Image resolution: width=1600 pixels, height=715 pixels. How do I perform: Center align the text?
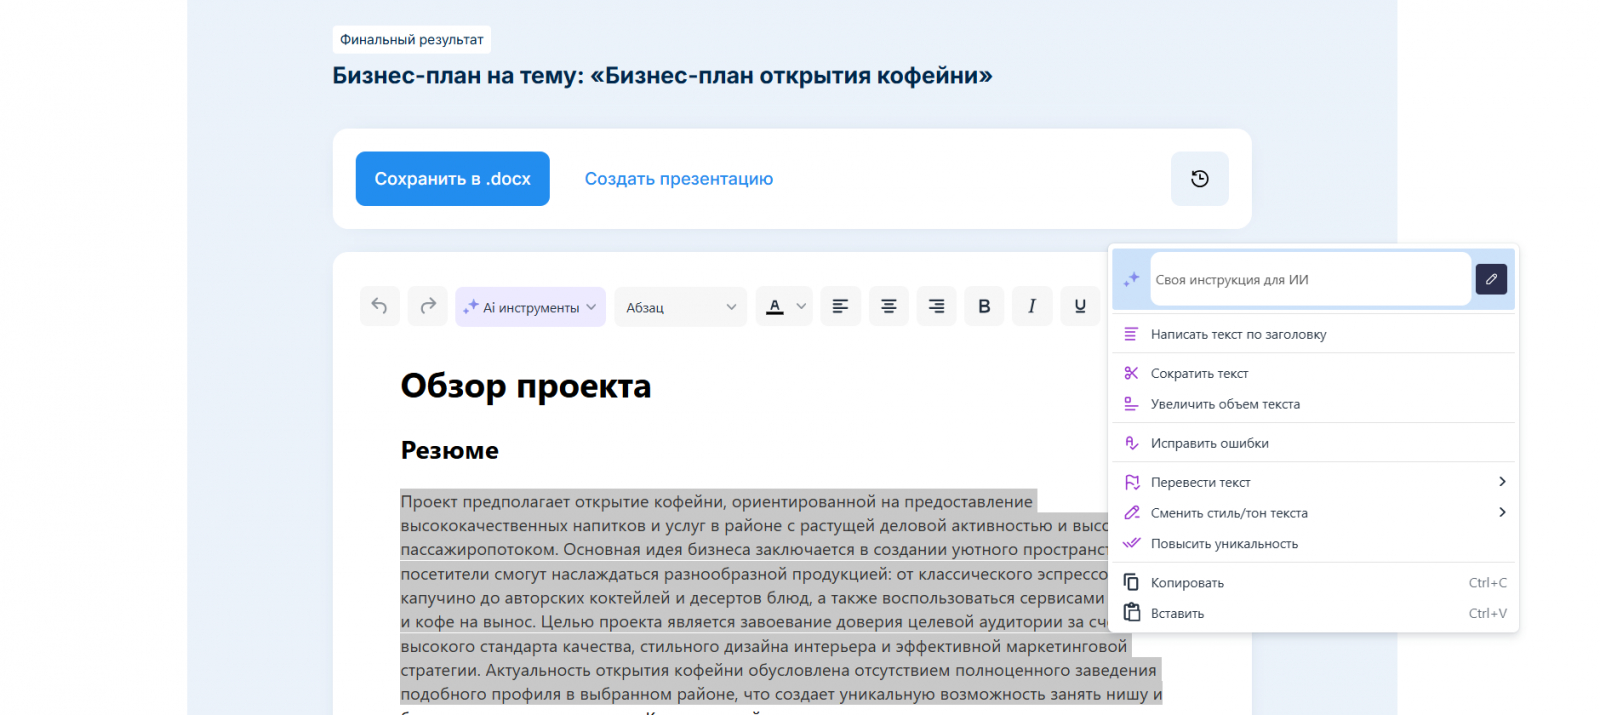pos(888,306)
